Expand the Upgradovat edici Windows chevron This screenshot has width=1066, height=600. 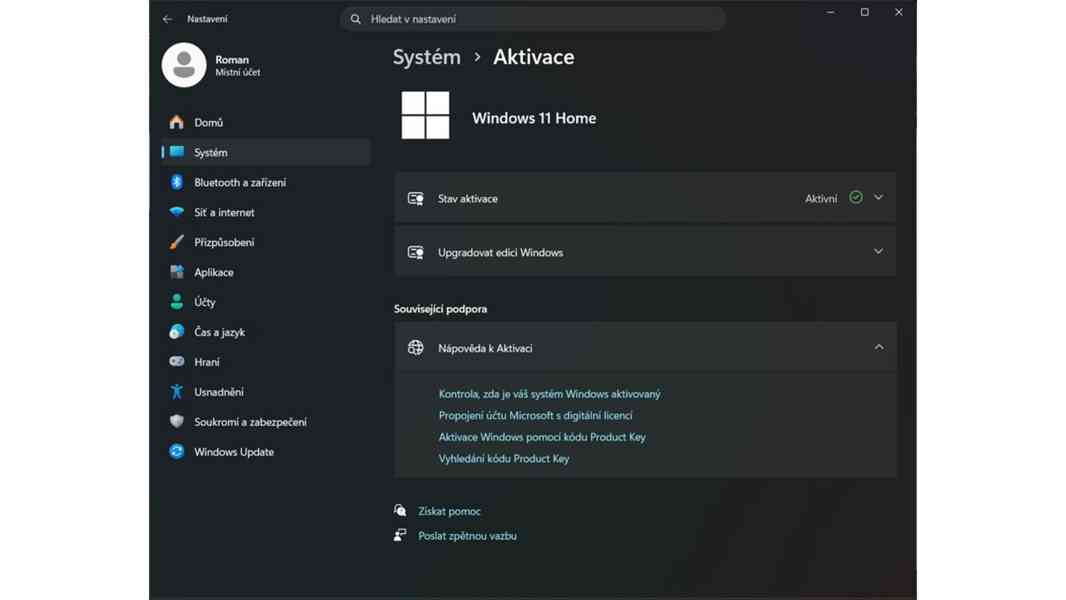click(x=878, y=251)
